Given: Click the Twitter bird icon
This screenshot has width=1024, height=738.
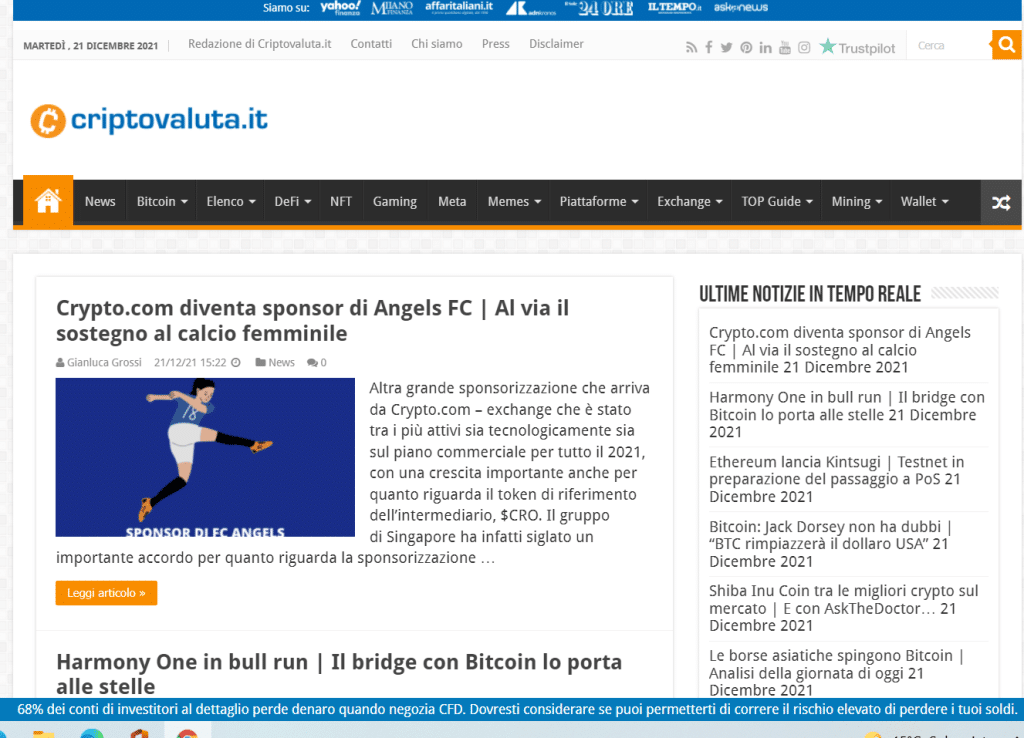Looking at the screenshot, I should [727, 46].
